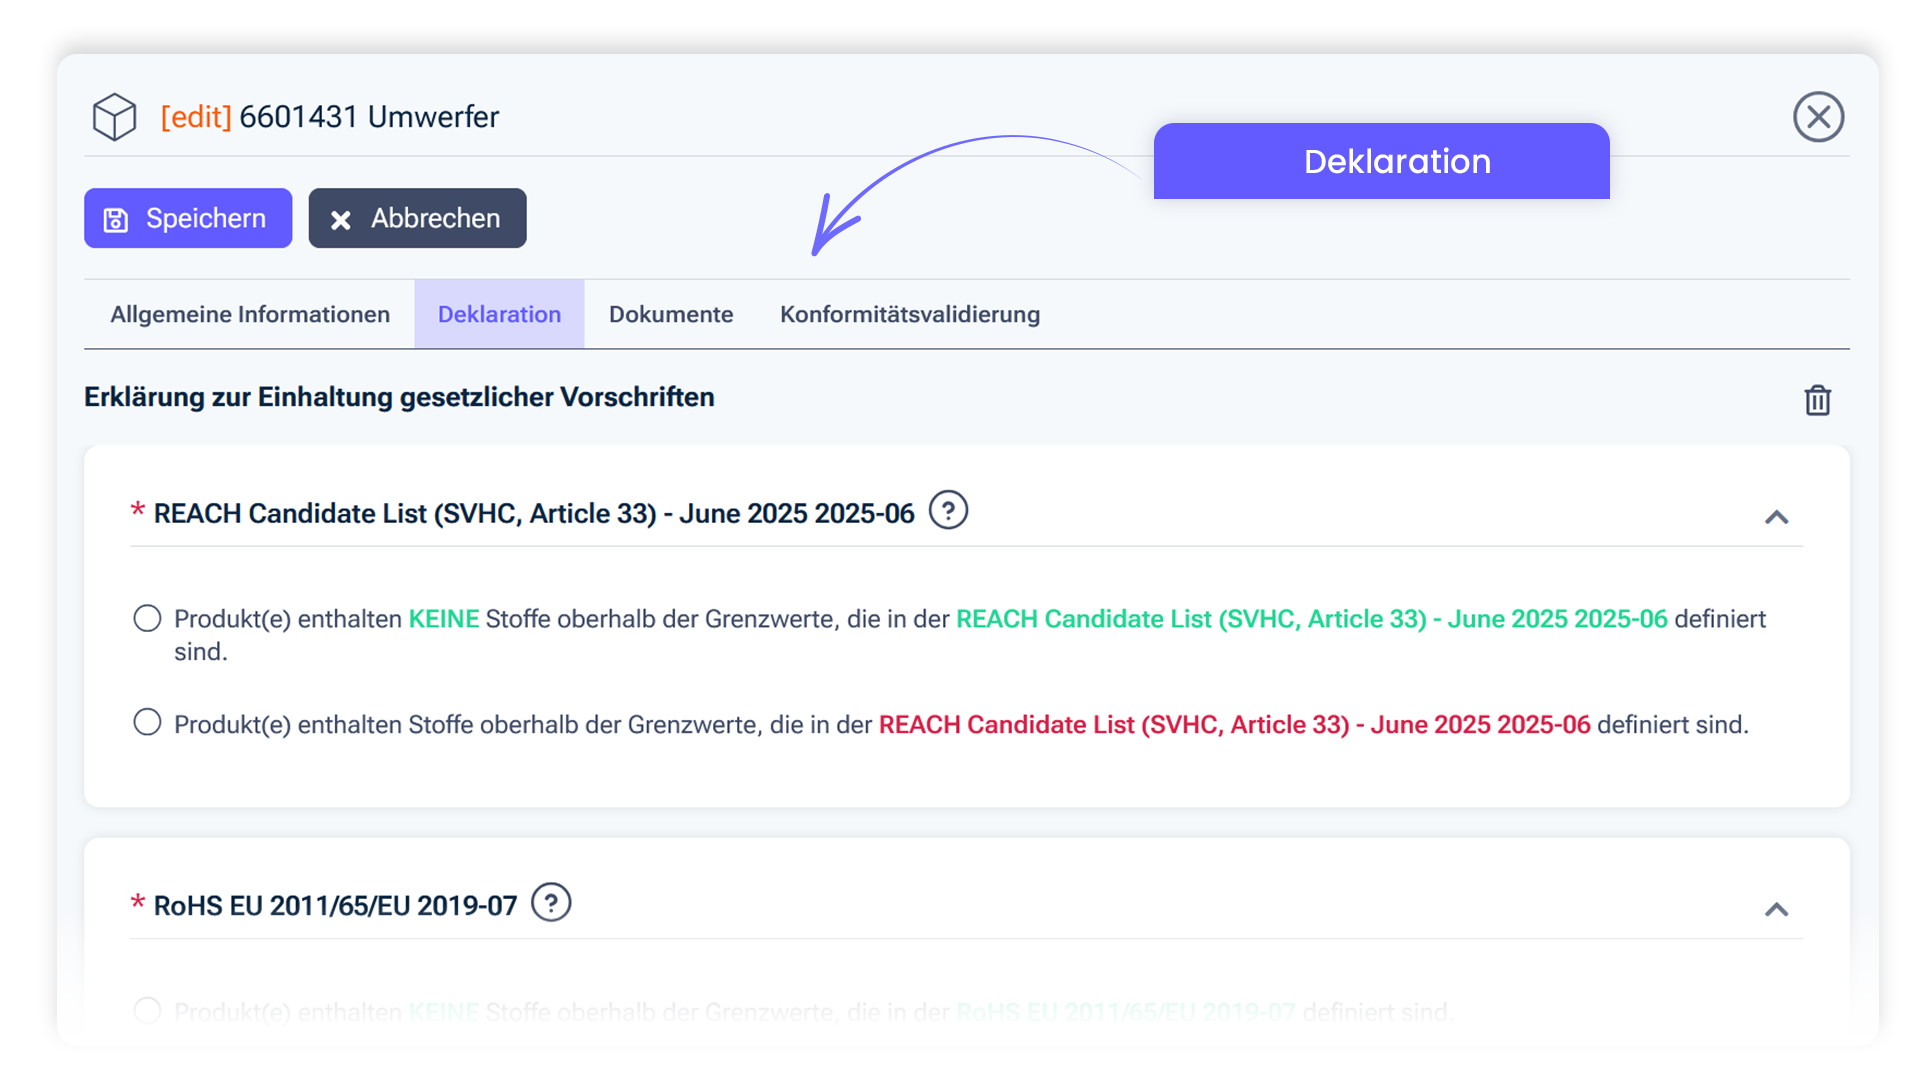Click the save disk icon in Speichern button
The height and width of the screenshot is (1080, 1920).
[x=115, y=218]
